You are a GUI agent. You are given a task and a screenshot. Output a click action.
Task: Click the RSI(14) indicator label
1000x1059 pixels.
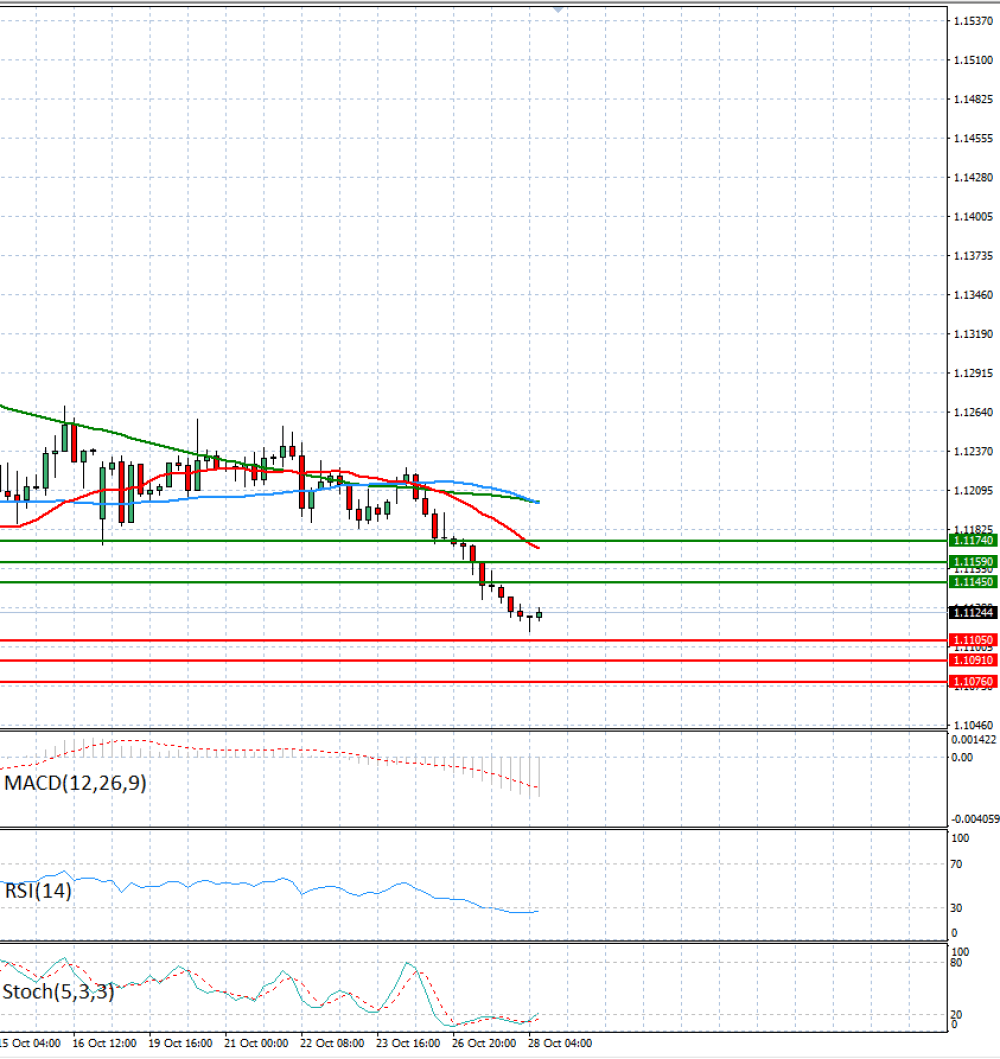[x=38, y=891]
